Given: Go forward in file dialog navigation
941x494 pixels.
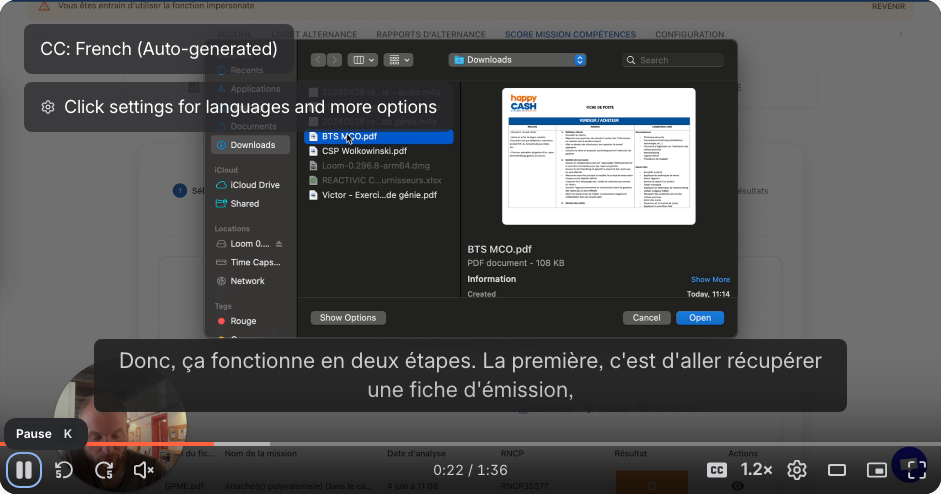Looking at the screenshot, I should pos(334,60).
